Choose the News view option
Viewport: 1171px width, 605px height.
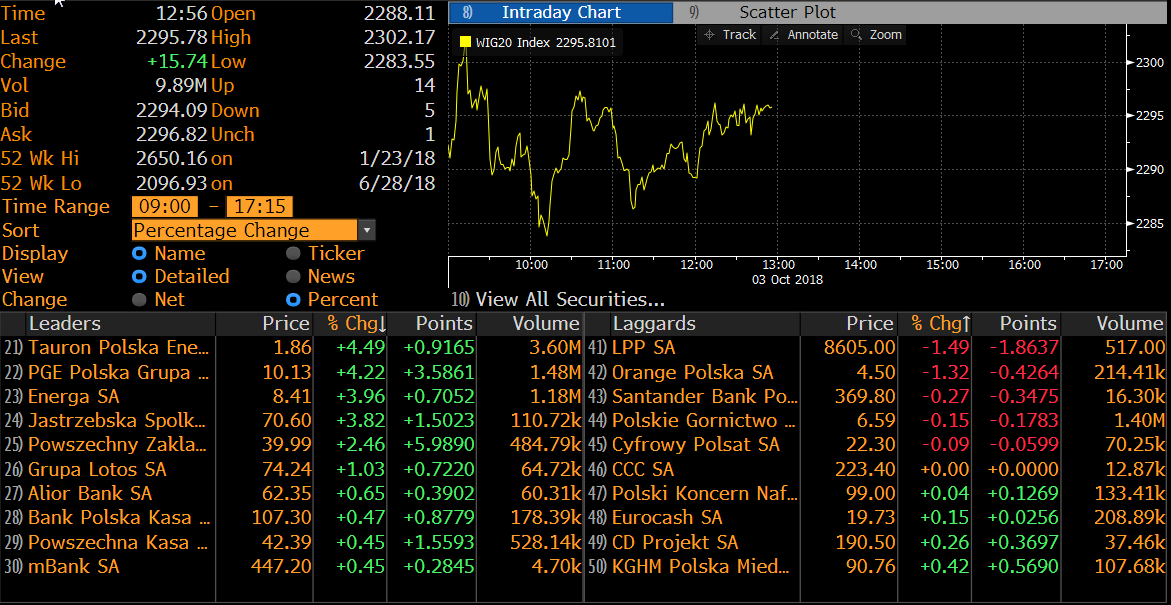[293, 277]
